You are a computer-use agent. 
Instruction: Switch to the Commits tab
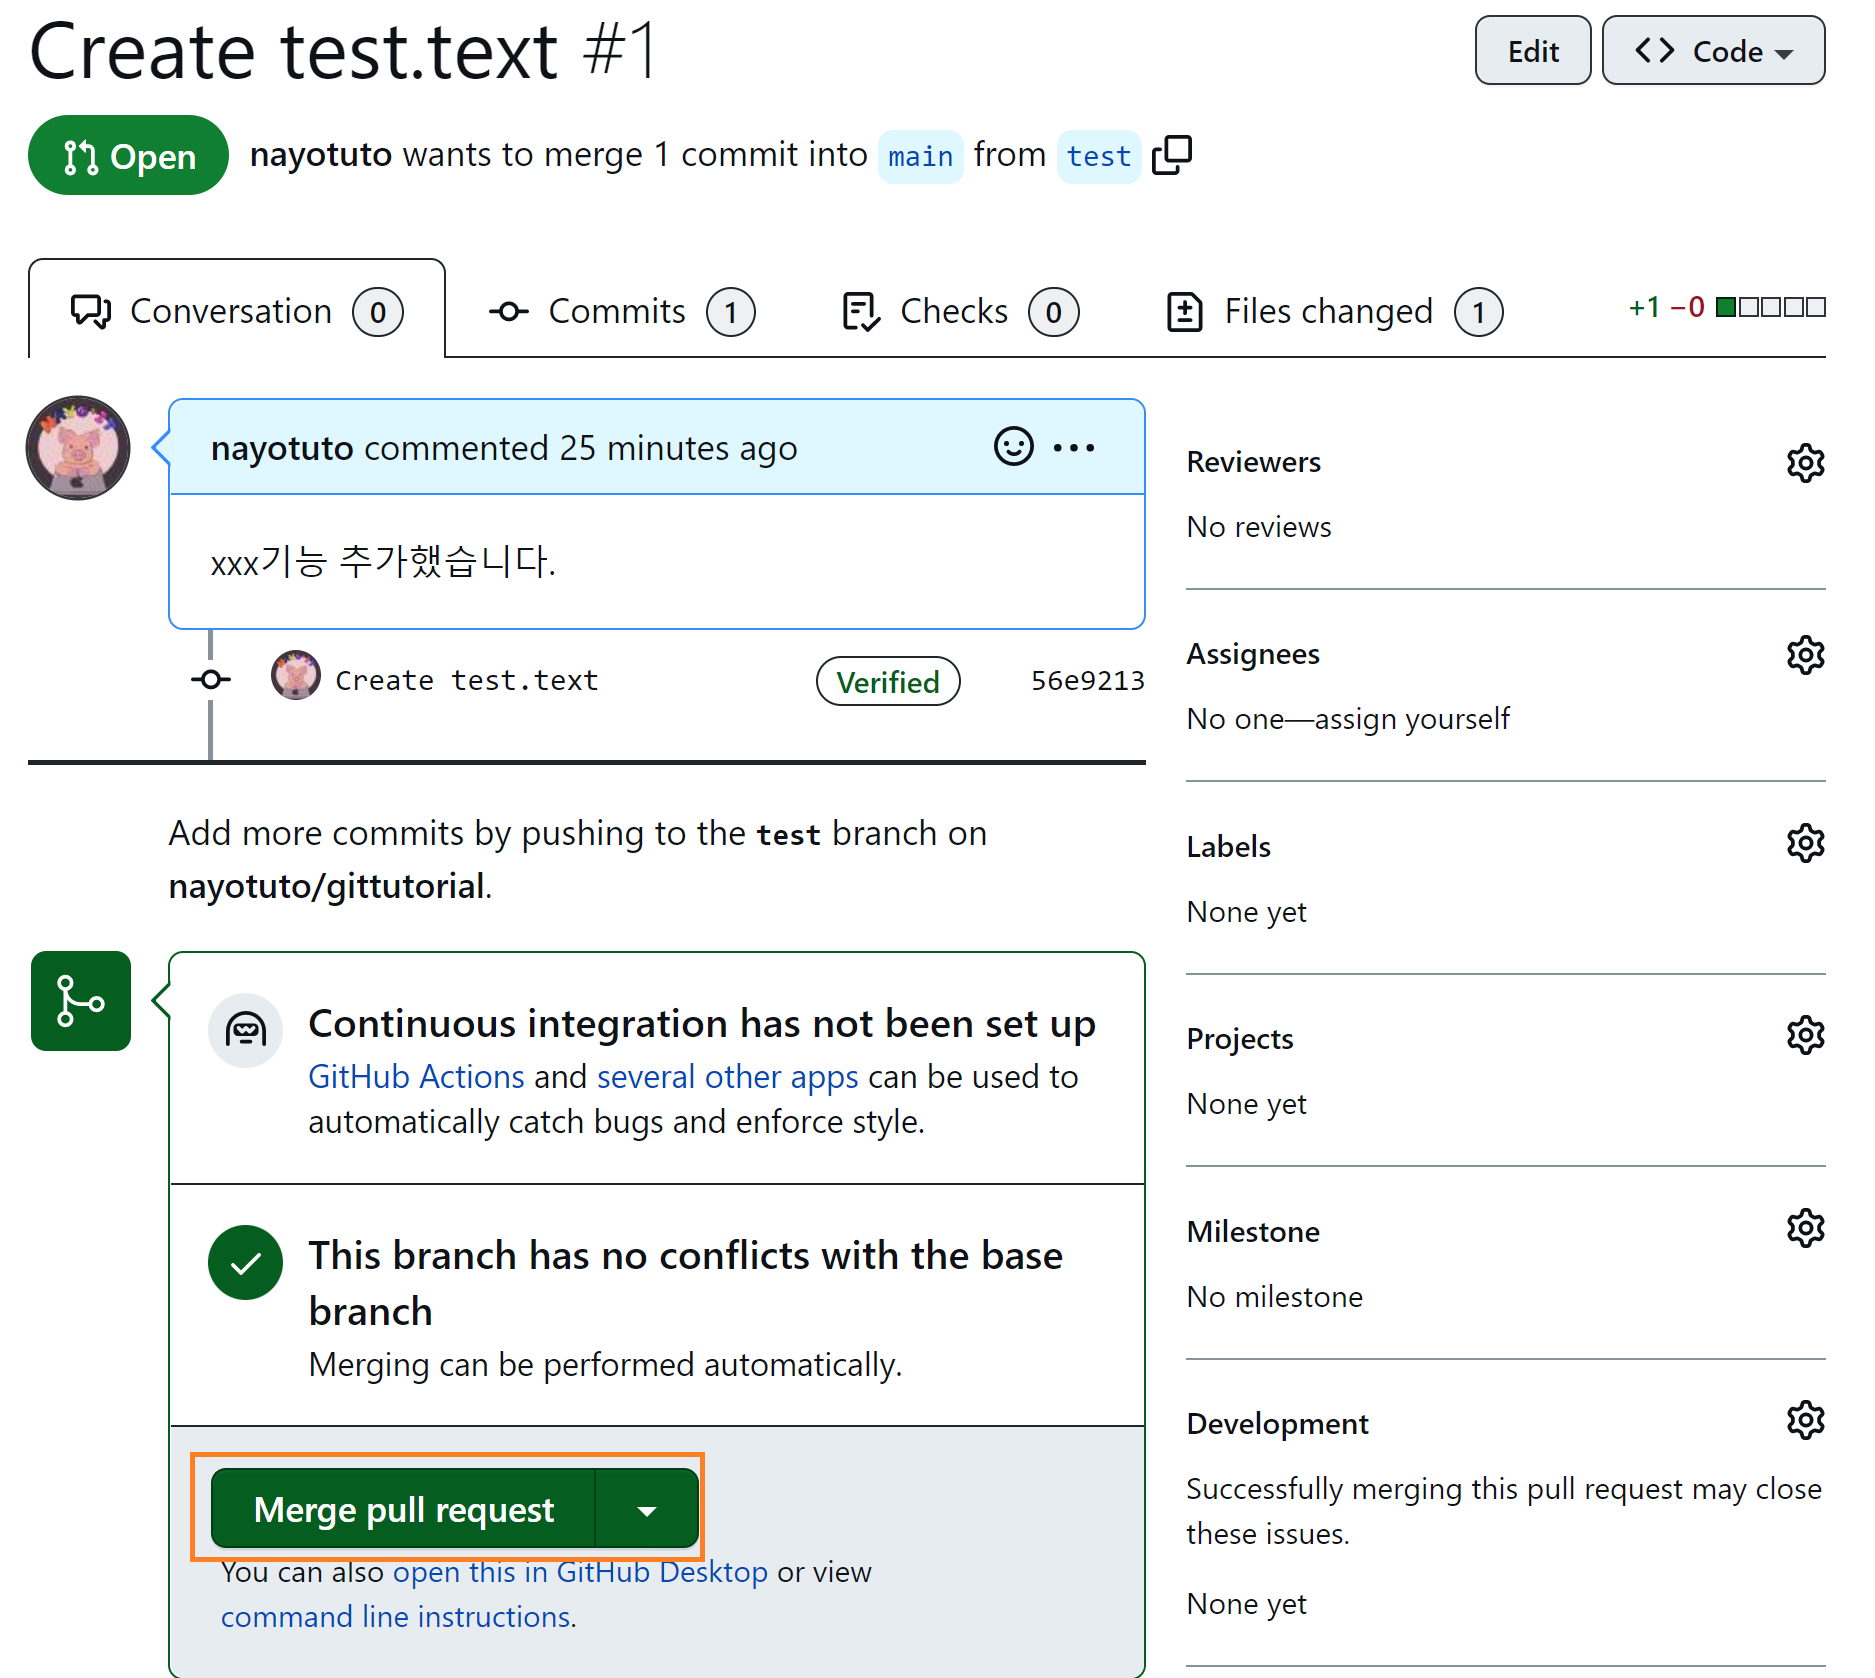coord(621,312)
